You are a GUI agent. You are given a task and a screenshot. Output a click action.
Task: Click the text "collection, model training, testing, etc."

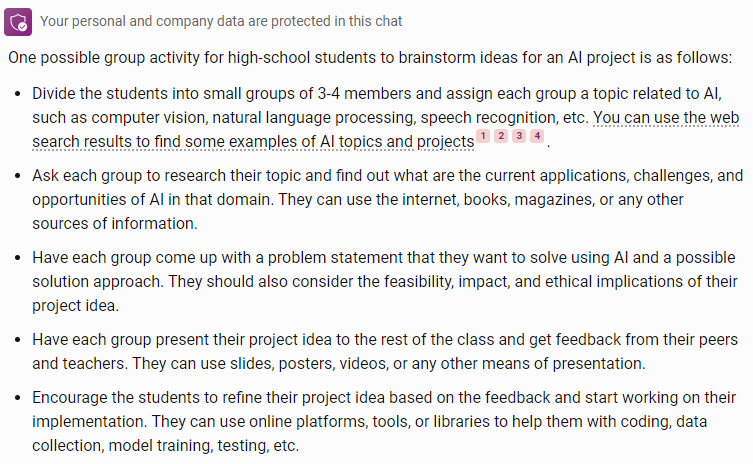[x=166, y=445]
